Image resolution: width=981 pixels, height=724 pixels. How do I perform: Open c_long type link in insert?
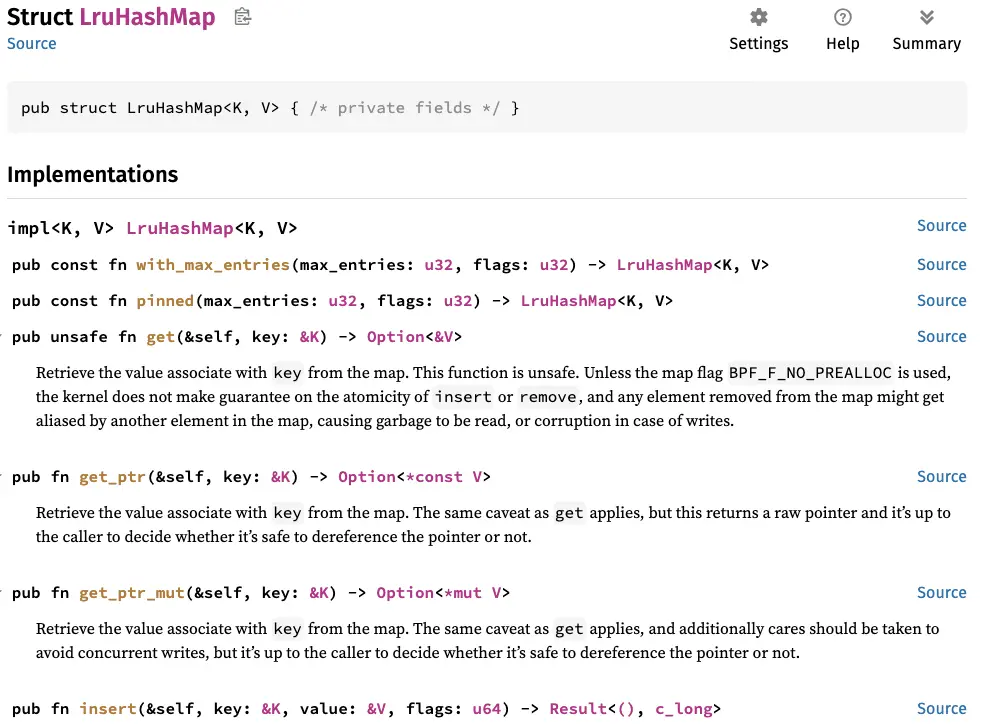point(683,709)
